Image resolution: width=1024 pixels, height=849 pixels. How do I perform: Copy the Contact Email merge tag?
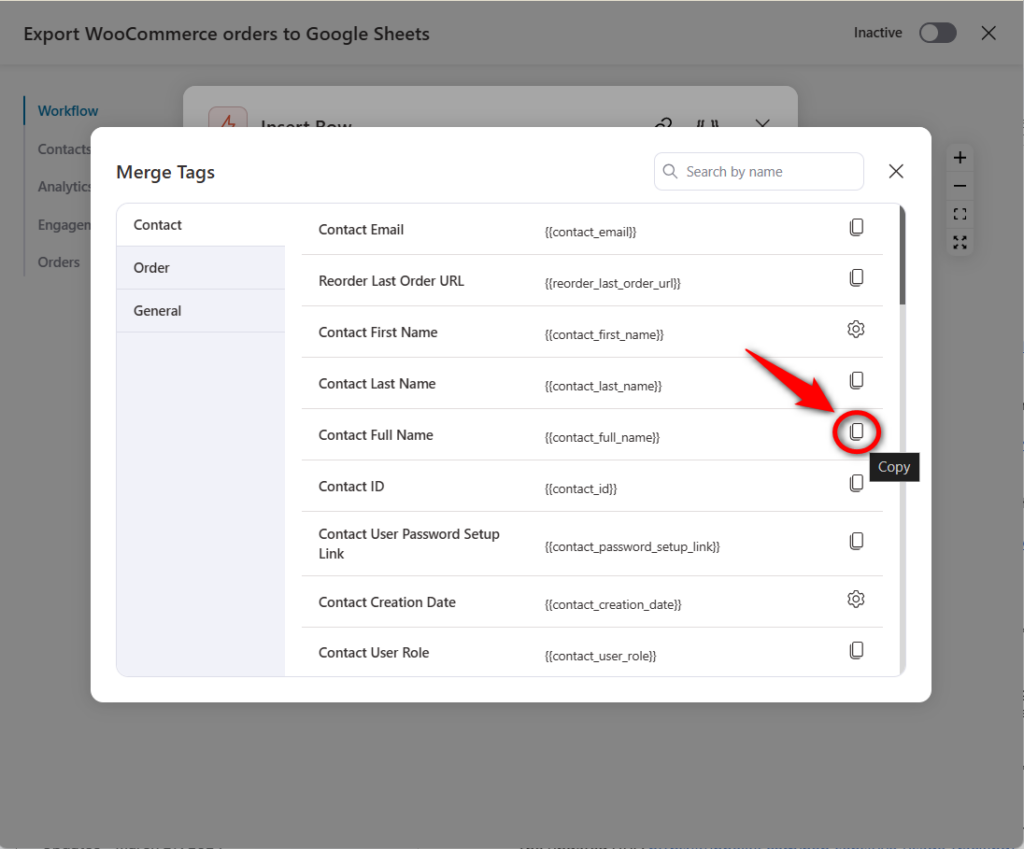tap(856, 227)
